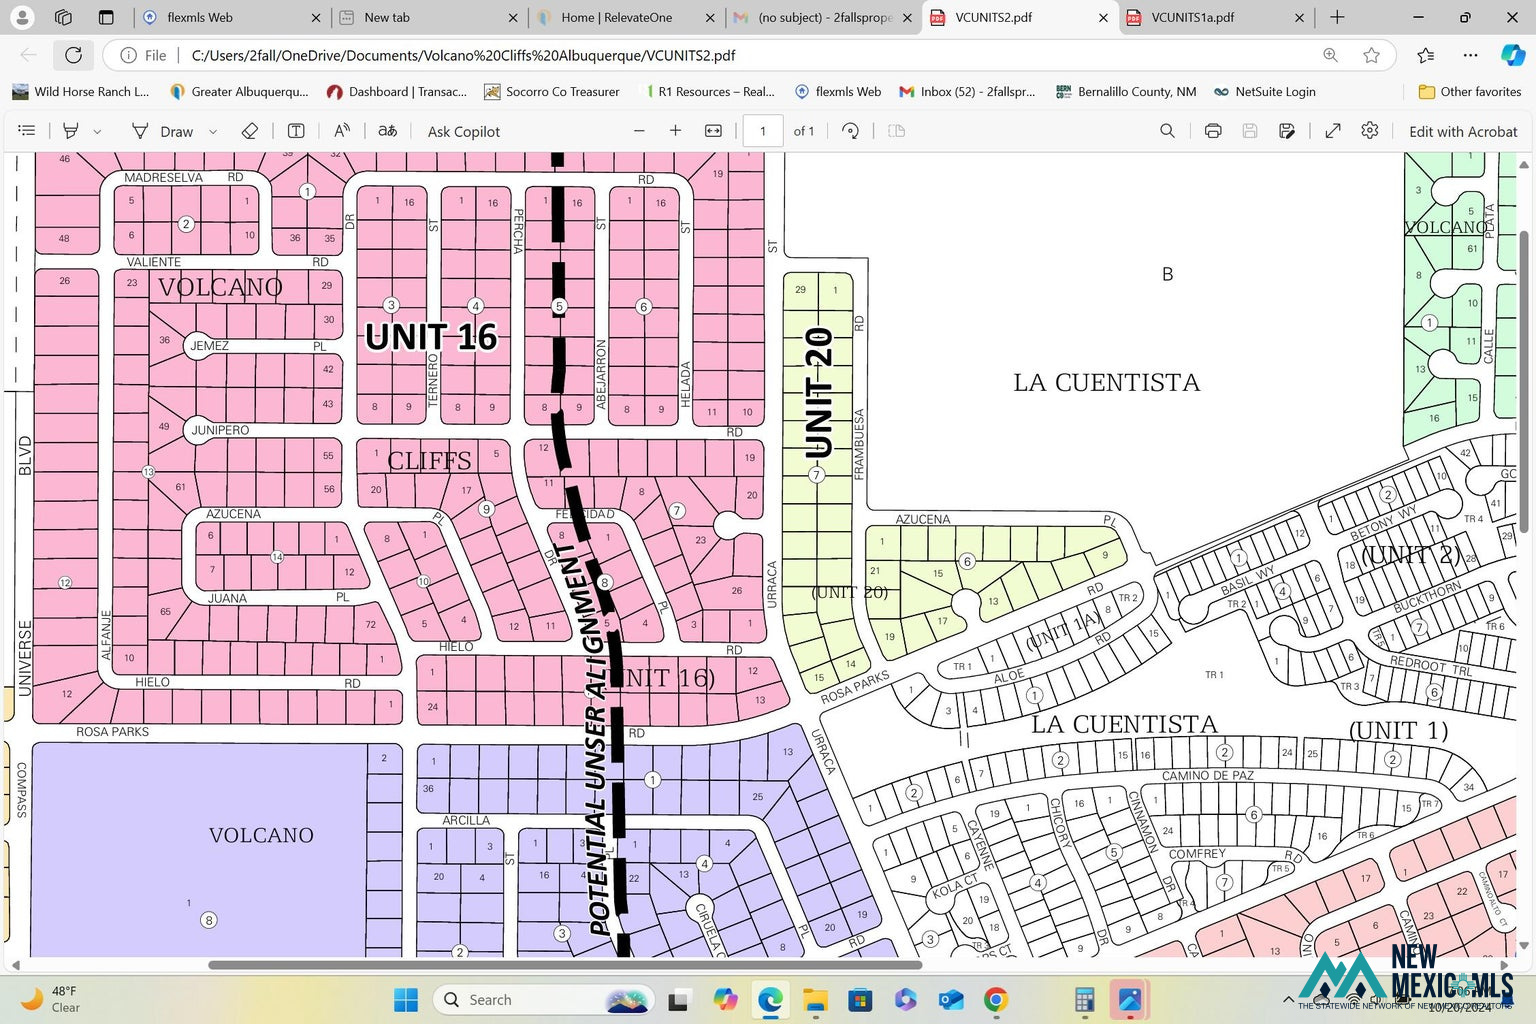The image size is (1536, 1024).
Task: Enter full screen PDF view
Action: coord(1333,131)
